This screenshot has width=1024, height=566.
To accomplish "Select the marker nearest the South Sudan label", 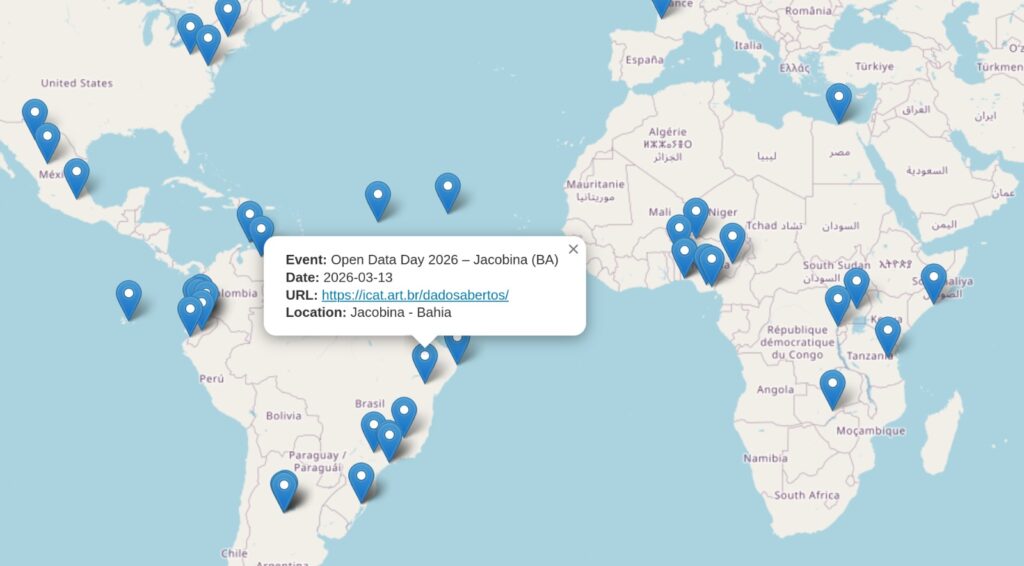I will click(x=856, y=285).
